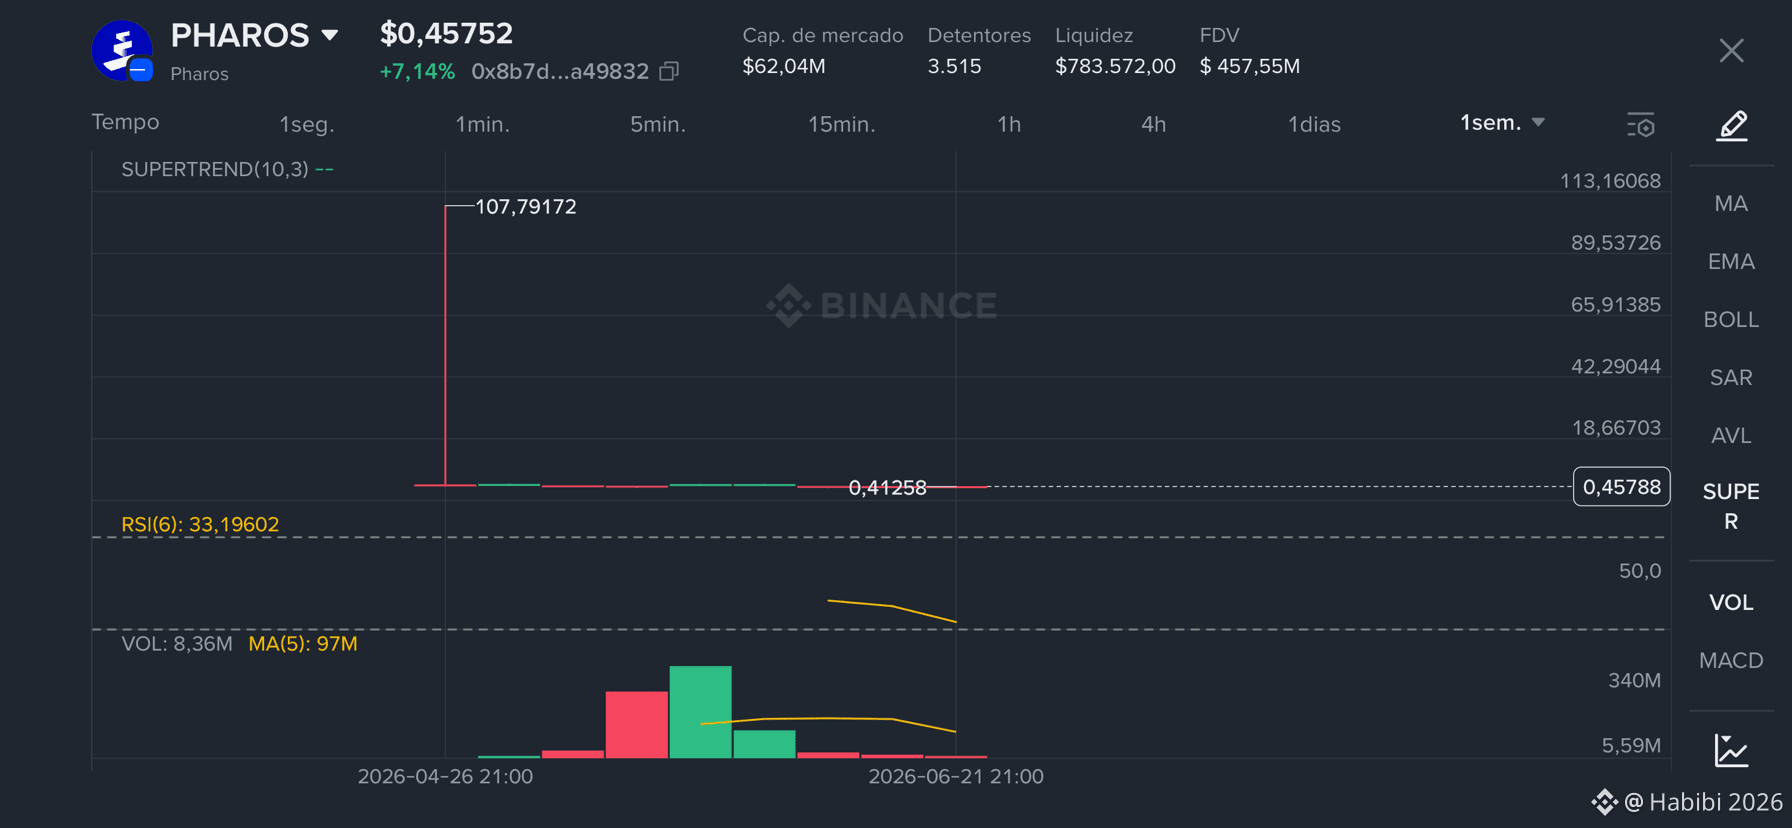Click the 2026-06-21 21:00 date label
The width and height of the screenshot is (1792, 828).
(x=956, y=777)
